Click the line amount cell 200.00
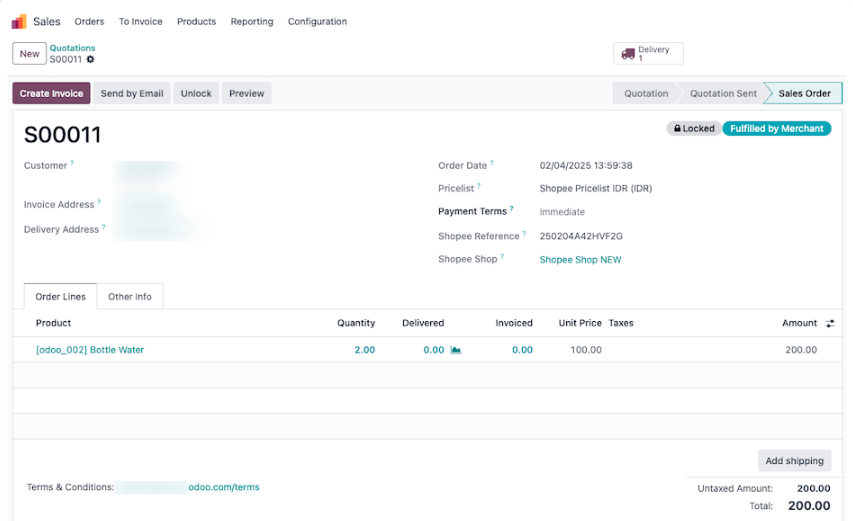Screen dimensions: 853x521 pos(801,350)
